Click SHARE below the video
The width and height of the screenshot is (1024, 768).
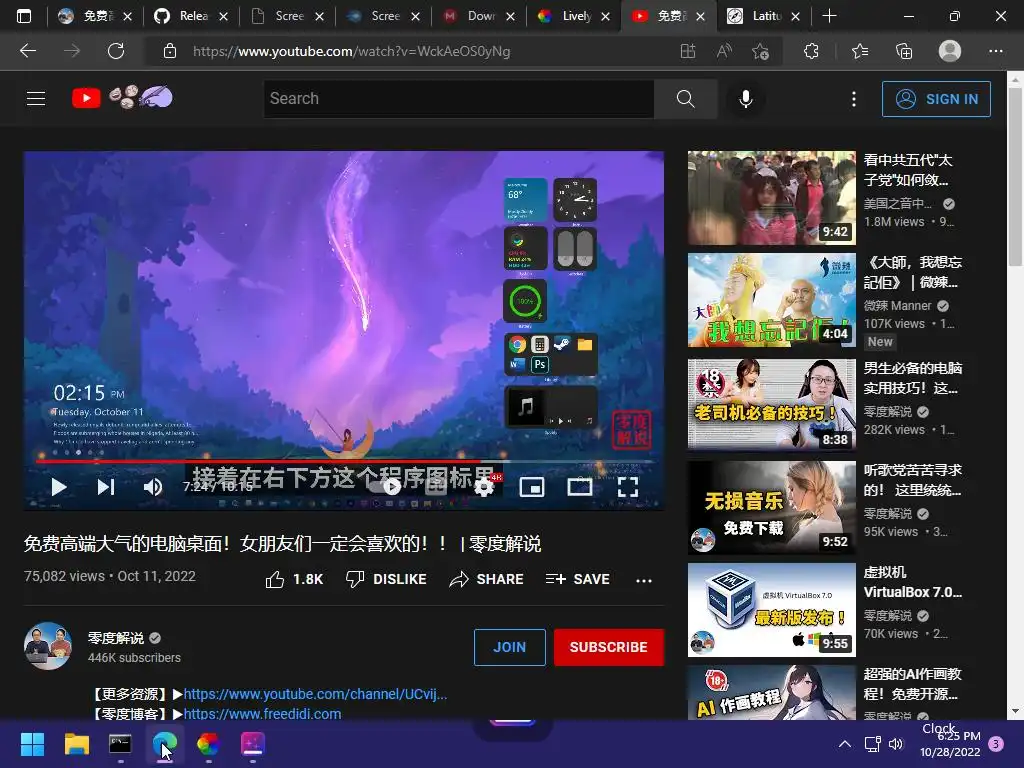coord(487,579)
